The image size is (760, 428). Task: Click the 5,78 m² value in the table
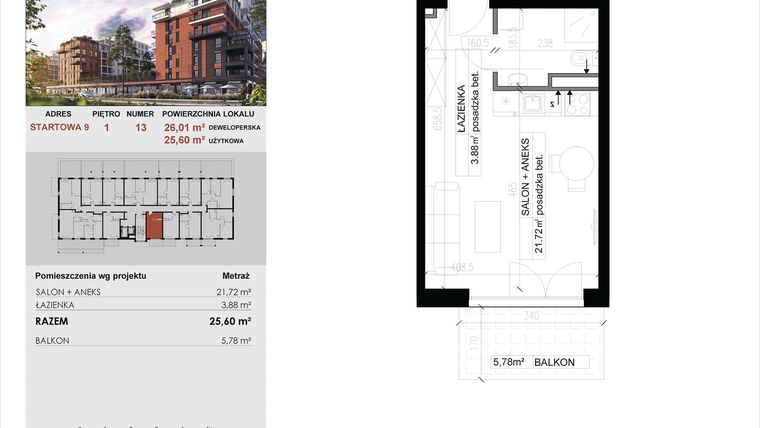click(x=236, y=341)
